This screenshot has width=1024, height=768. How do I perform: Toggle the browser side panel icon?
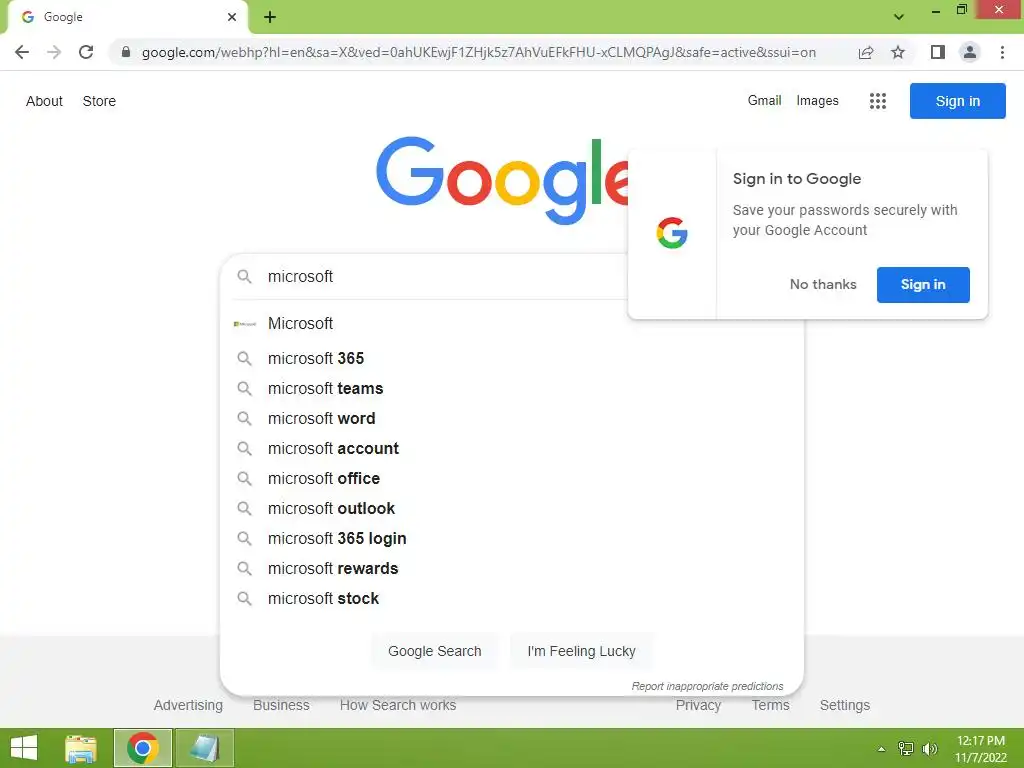[x=938, y=52]
